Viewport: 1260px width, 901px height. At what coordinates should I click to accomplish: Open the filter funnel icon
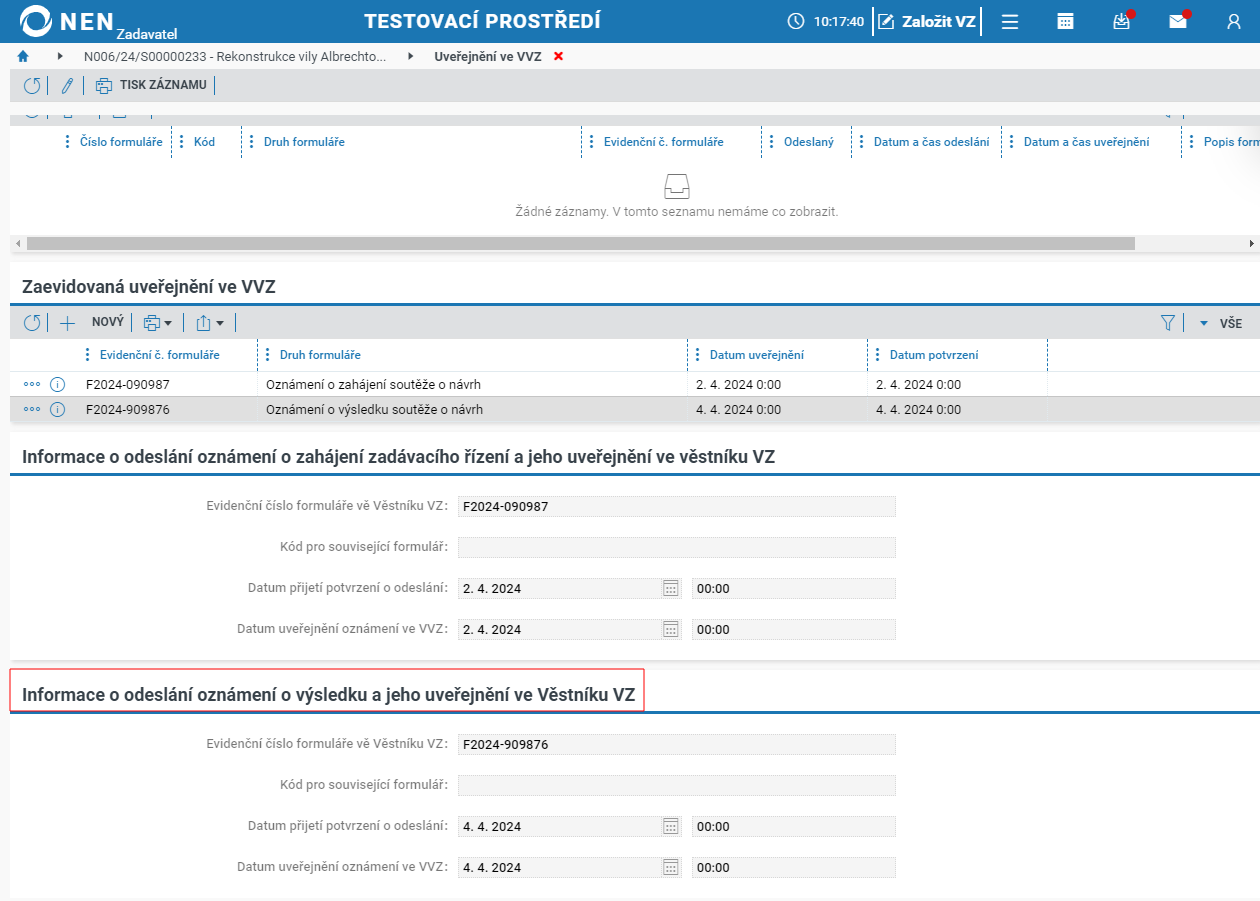point(1167,323)
